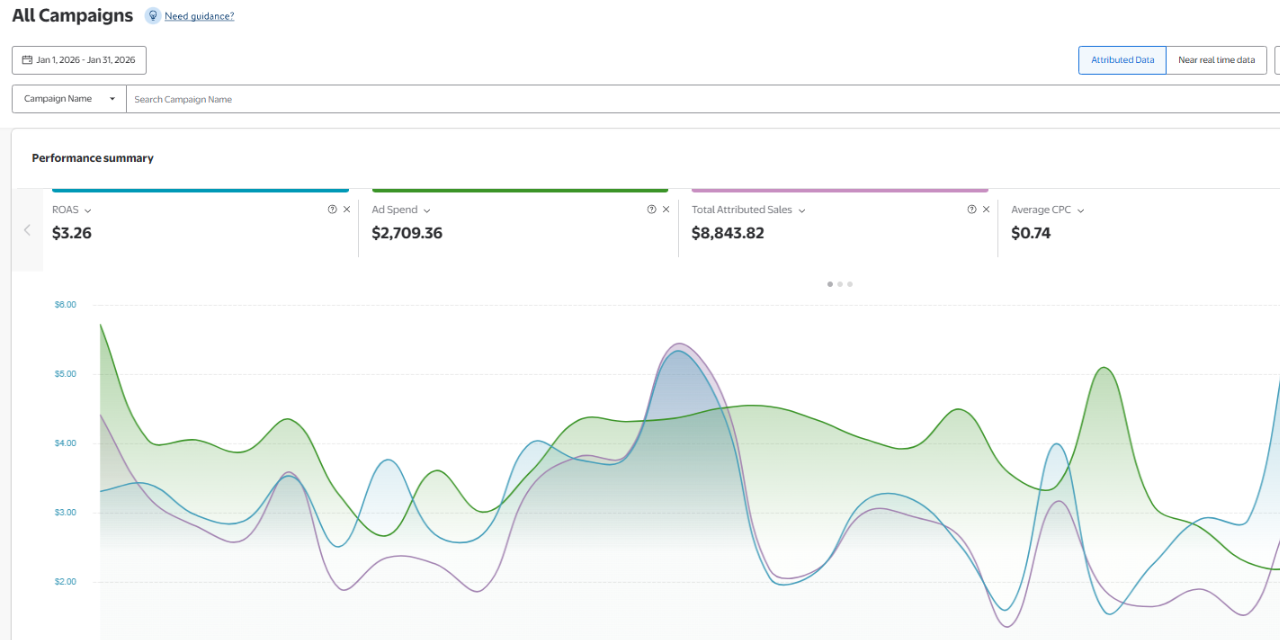
Task: Expand the Total Attributed Sales dropdown
Action: coord(802,210)
